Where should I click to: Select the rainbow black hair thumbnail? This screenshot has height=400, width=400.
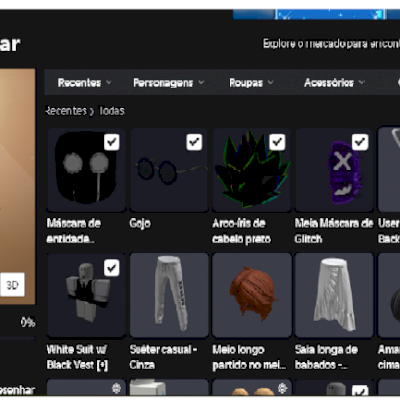click(252, 170)
